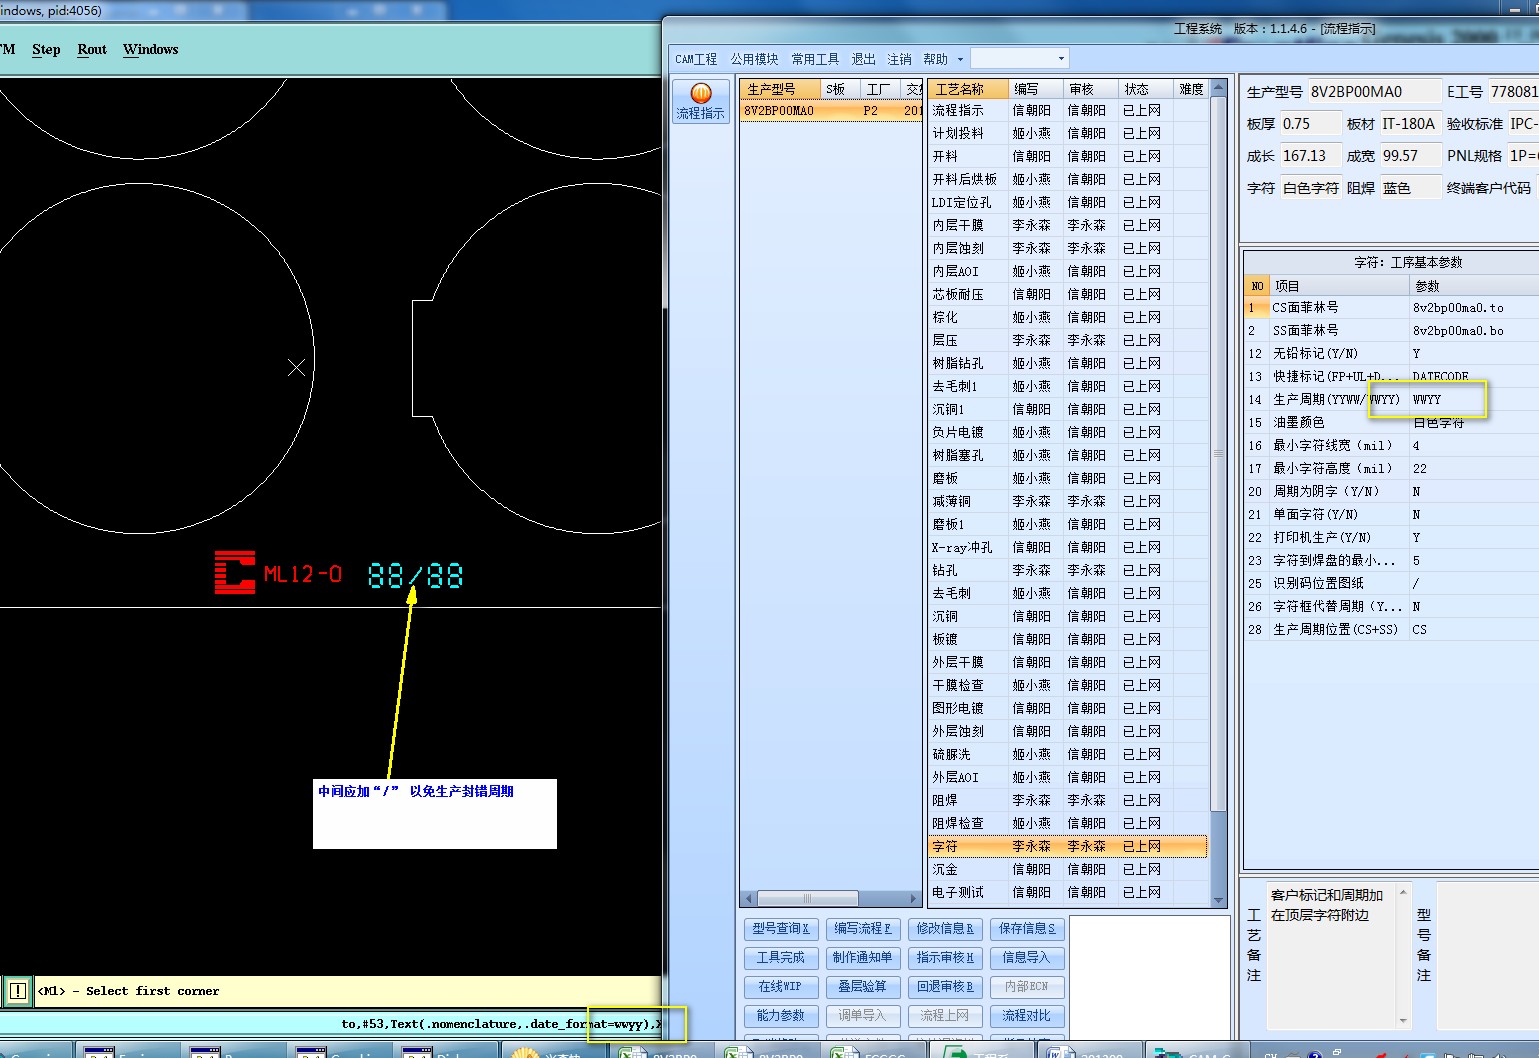Click right arrow of the horizontal scrollbar
This screenshot has height=1058, width=1539.
(x=913, y=898)
